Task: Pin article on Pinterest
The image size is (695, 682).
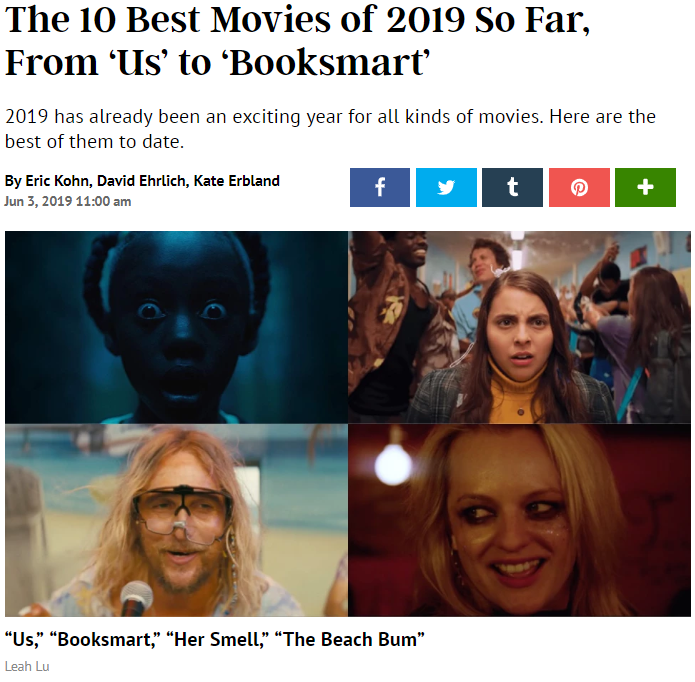Action: pyautogui.click(x=579, y=187)
